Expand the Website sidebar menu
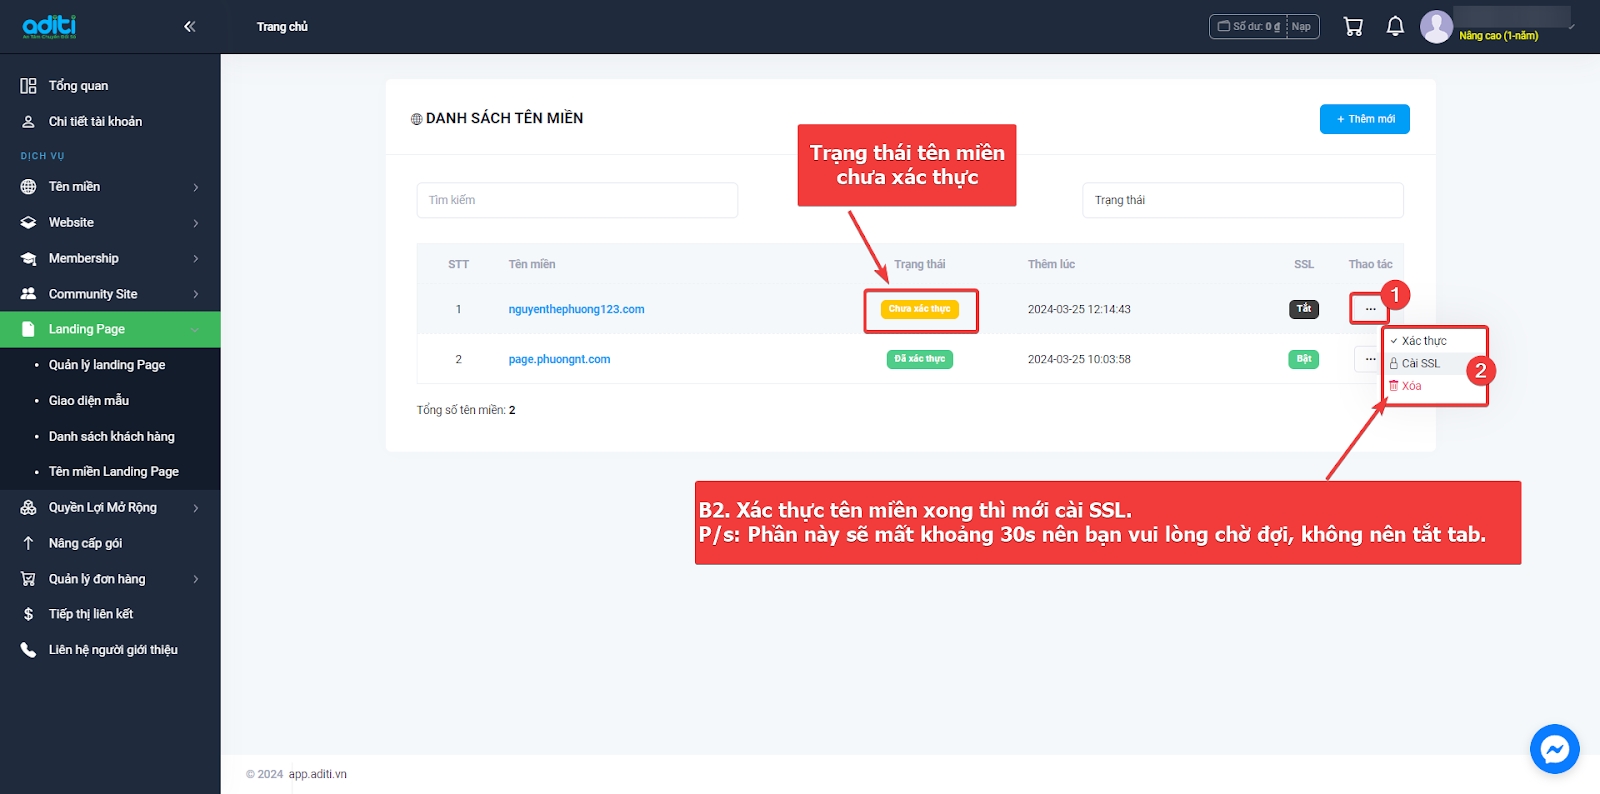 (110, 223)
